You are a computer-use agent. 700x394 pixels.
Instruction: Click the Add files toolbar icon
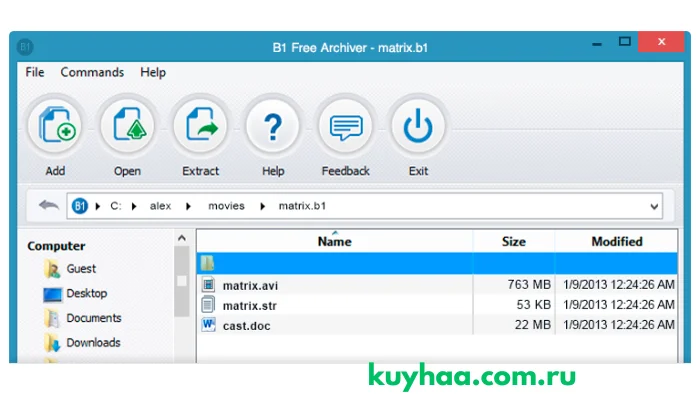pos(56,126)
